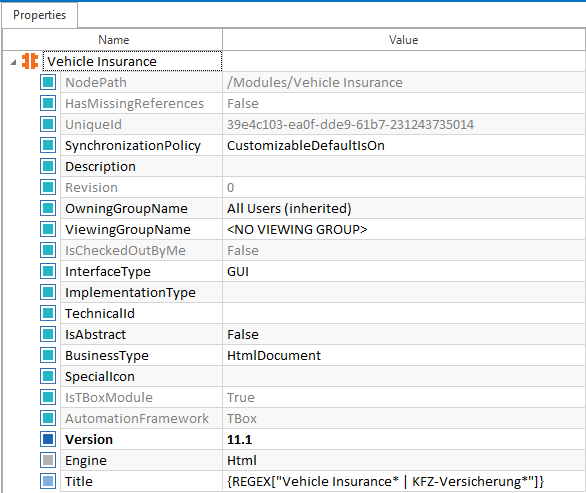Click the light blue icon beside Title
This screenshot has height=493, width=586.
(x=48, y=481)
